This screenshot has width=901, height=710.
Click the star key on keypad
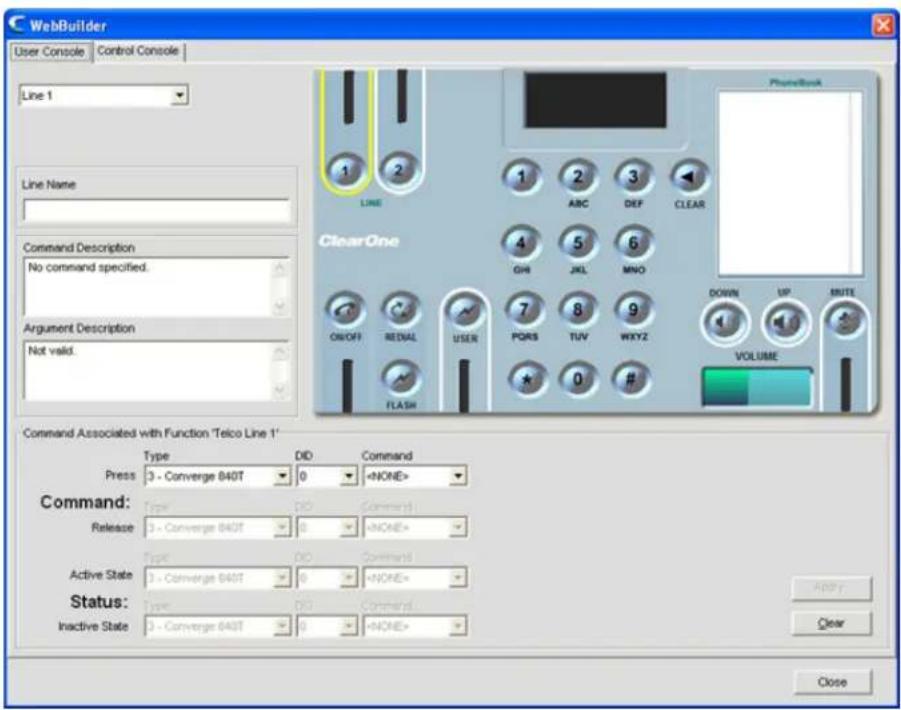tap(526, 379)
